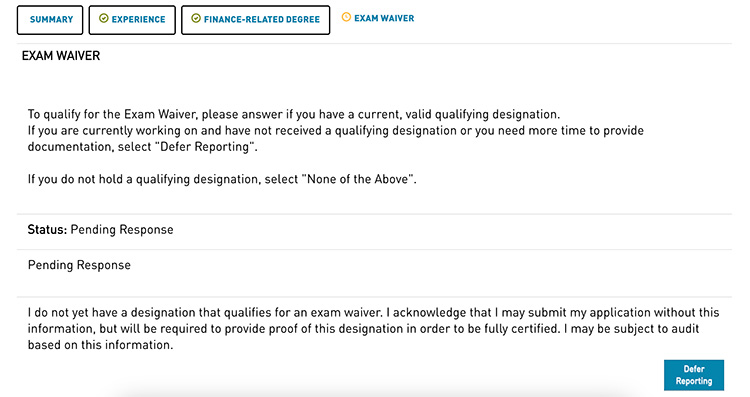The image size is (750, 397).
Task: Click the 'If you are currently working on' sentence
Action: click(335, 139)
